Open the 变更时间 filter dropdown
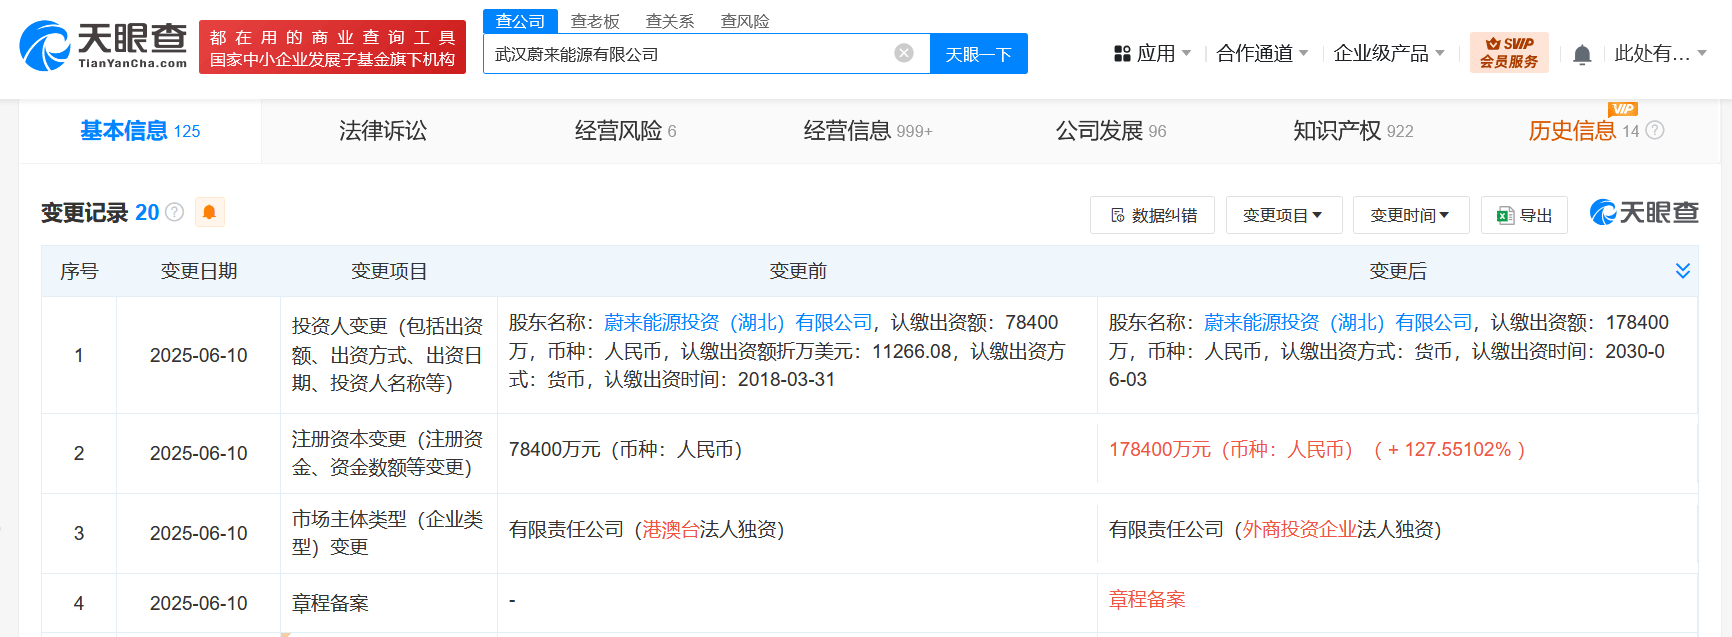The height and width of the screenshot is (637, 1732). [1410, 215]
